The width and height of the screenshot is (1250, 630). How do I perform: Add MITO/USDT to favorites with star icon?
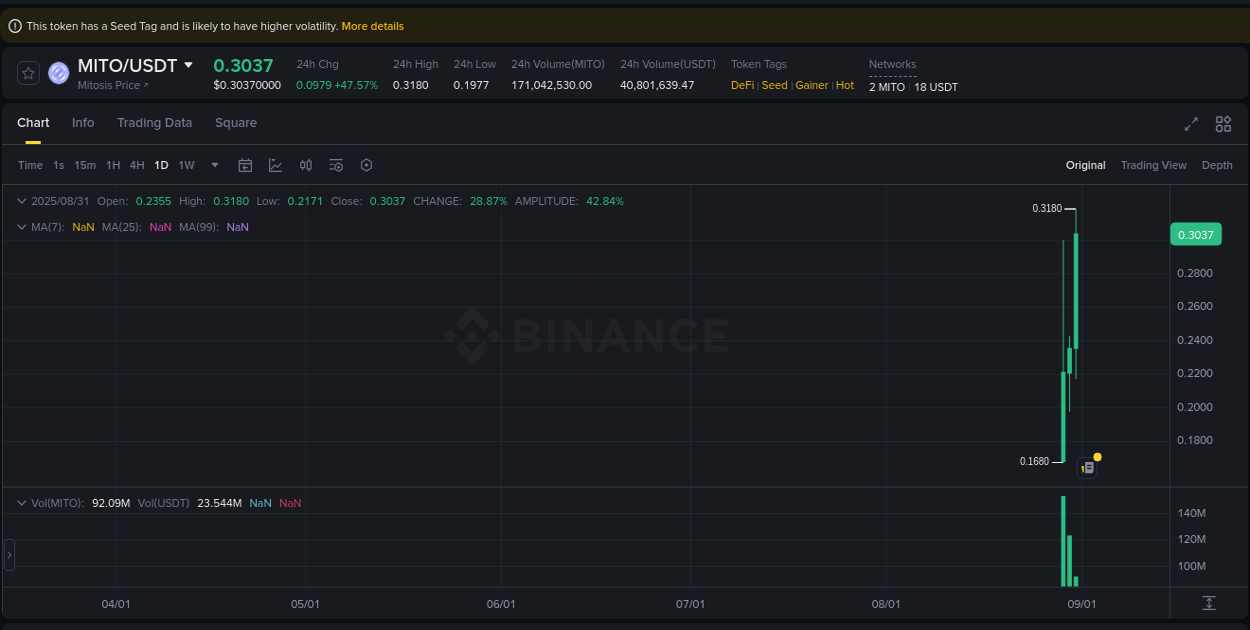pyautogui.click(x=27, y=72)
